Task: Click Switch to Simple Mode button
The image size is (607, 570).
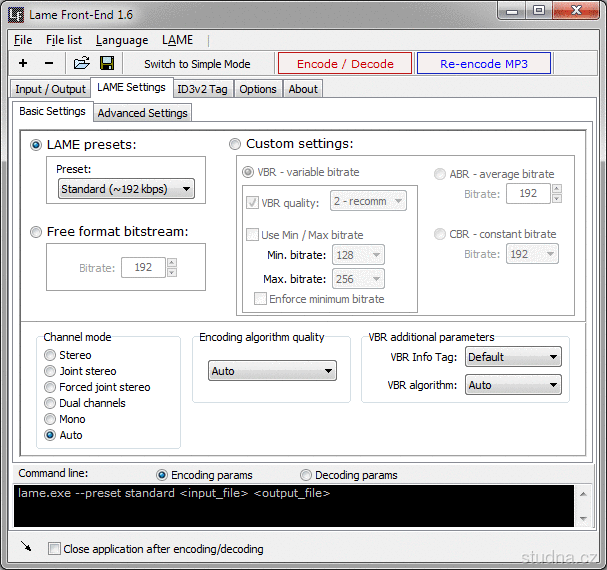Action: coord(197,64)
